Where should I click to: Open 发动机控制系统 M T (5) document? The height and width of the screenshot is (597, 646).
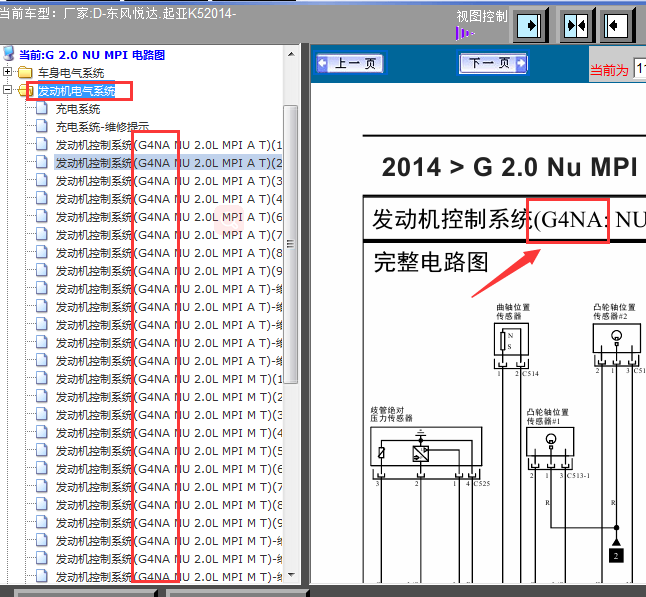(x=169, y=451)
